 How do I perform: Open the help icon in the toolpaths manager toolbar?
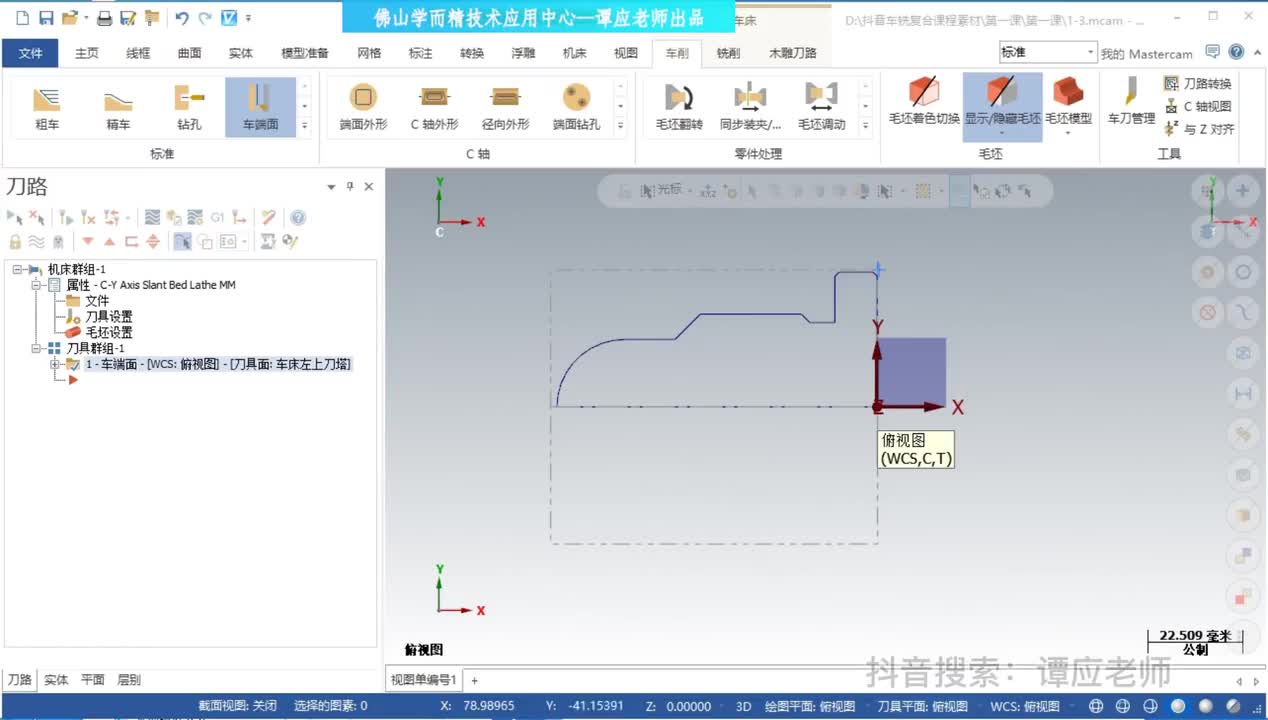click(x=298, y=217)
